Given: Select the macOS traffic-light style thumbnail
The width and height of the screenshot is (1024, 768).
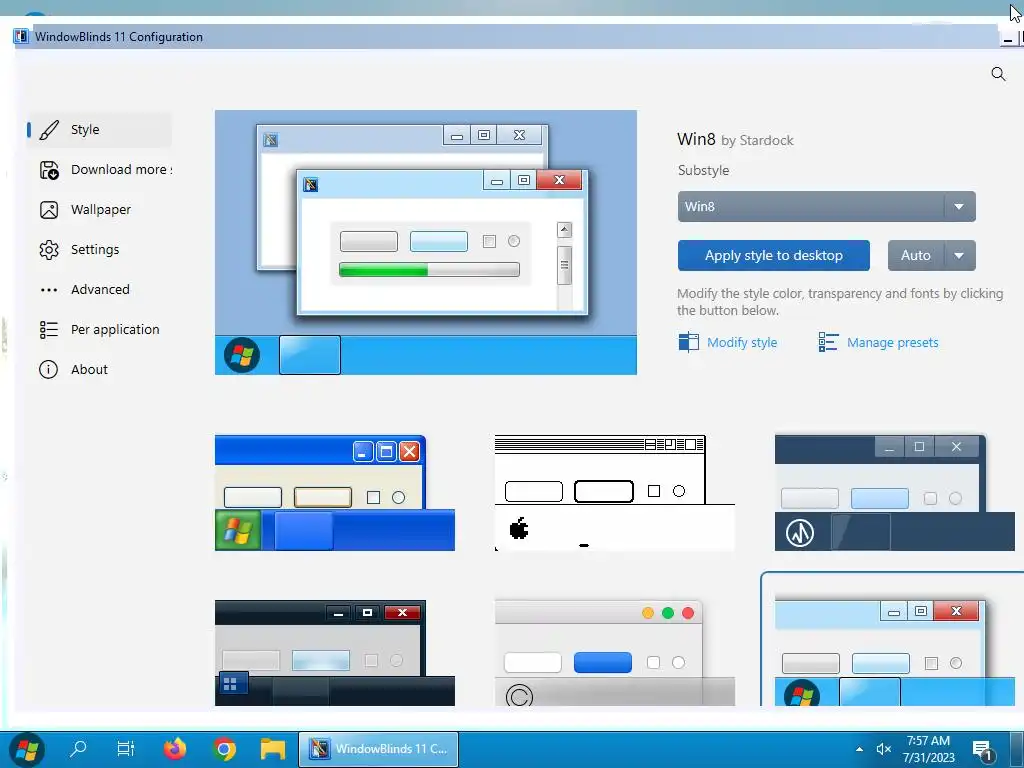Looking at the screenshot, I should click(x=615, y=653).
